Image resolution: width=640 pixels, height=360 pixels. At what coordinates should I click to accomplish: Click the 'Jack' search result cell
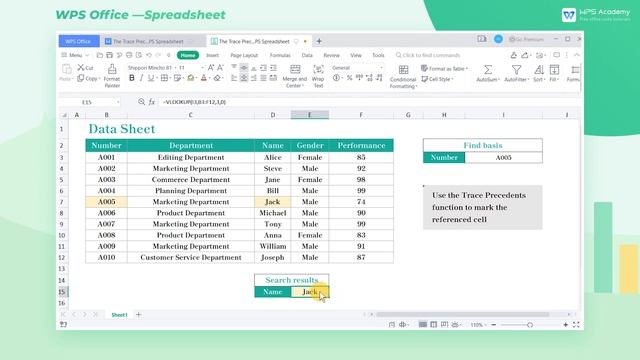(x=310, y=292)
